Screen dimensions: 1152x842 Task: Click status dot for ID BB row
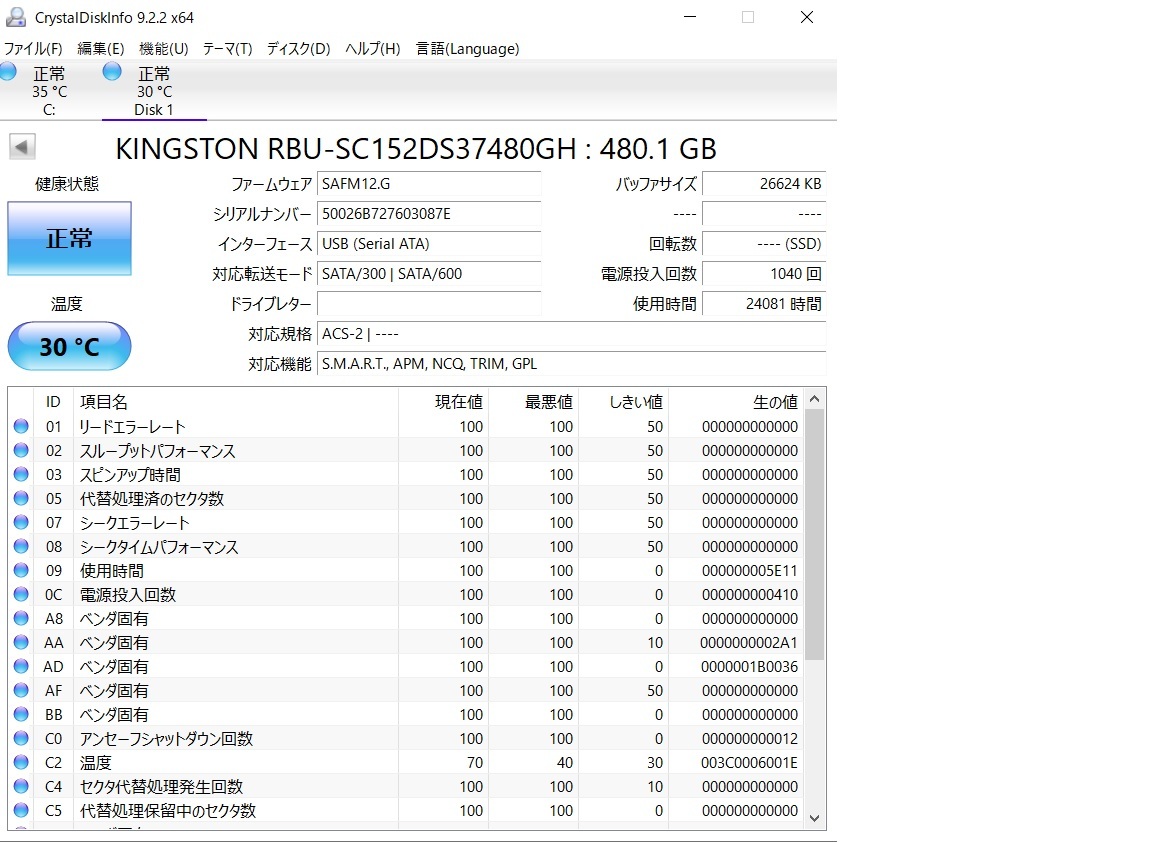coord(21,714)
